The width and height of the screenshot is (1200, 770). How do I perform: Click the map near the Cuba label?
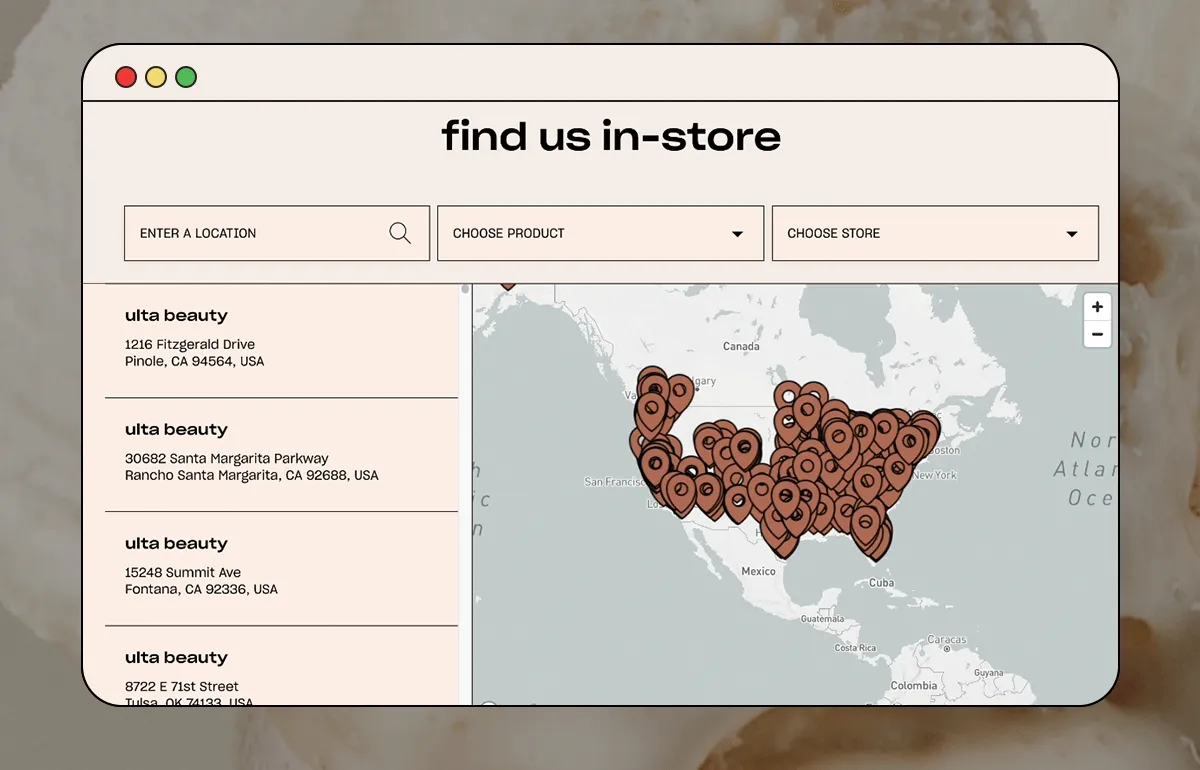coord(884,581)
